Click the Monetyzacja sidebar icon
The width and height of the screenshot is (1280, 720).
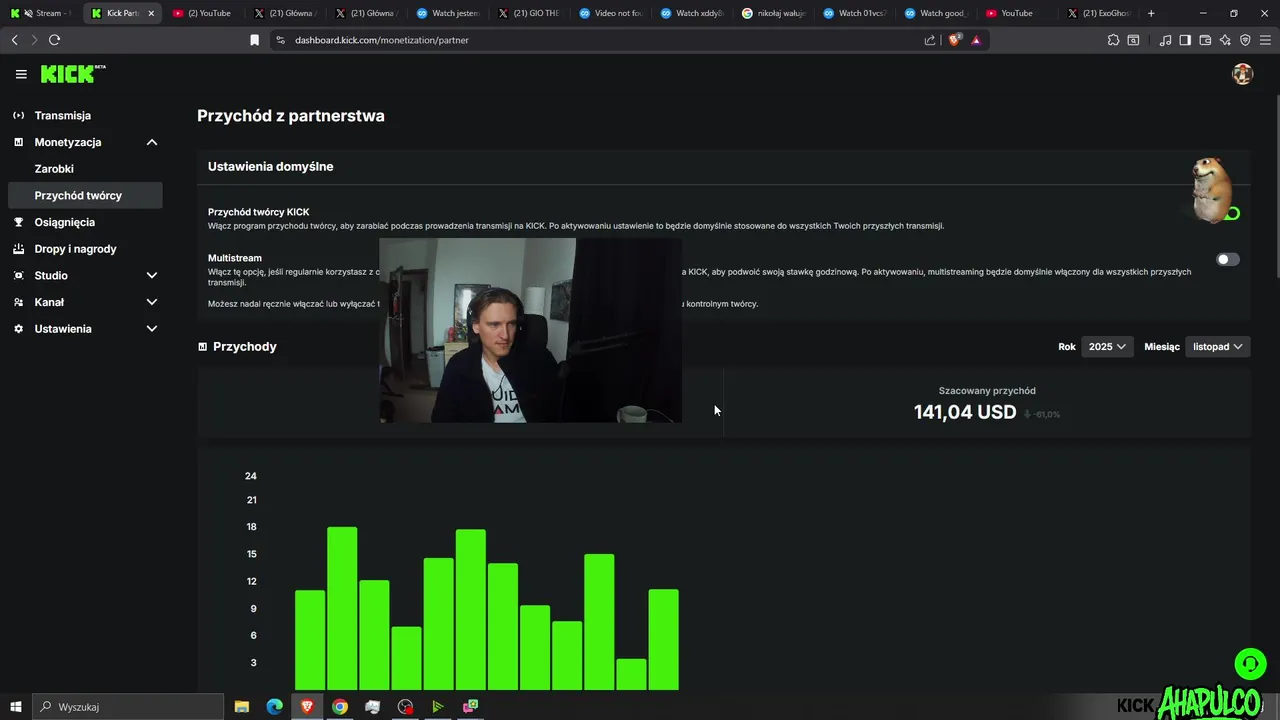coord(18,142)
